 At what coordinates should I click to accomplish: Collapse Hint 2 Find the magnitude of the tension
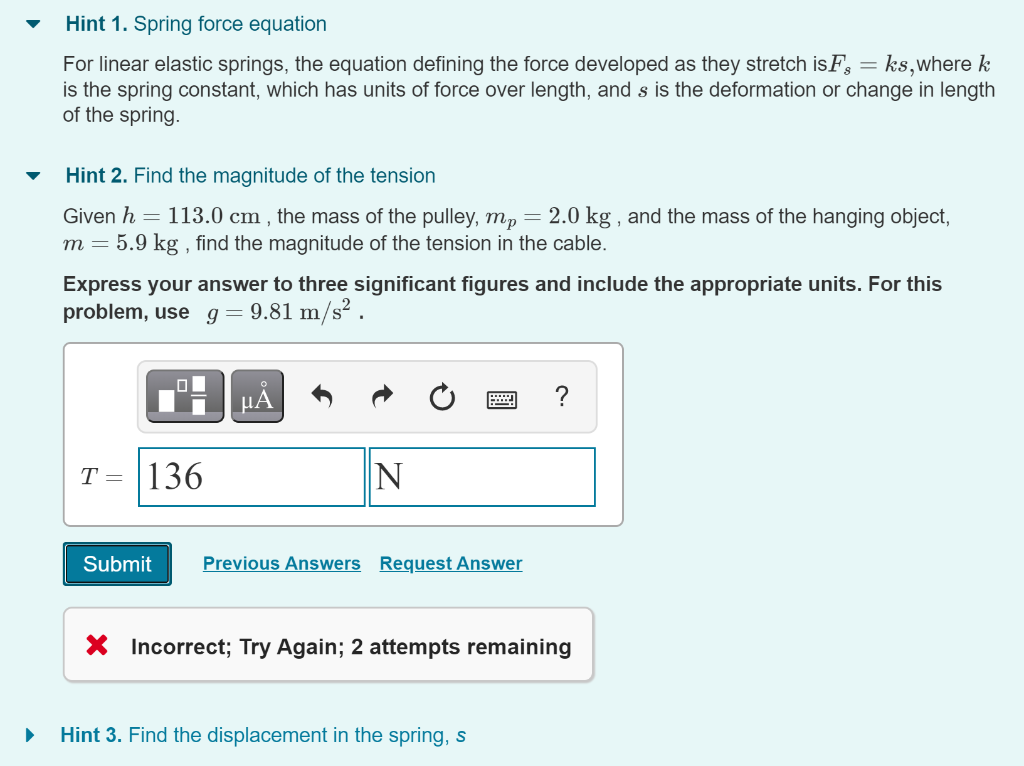point(250,175)
